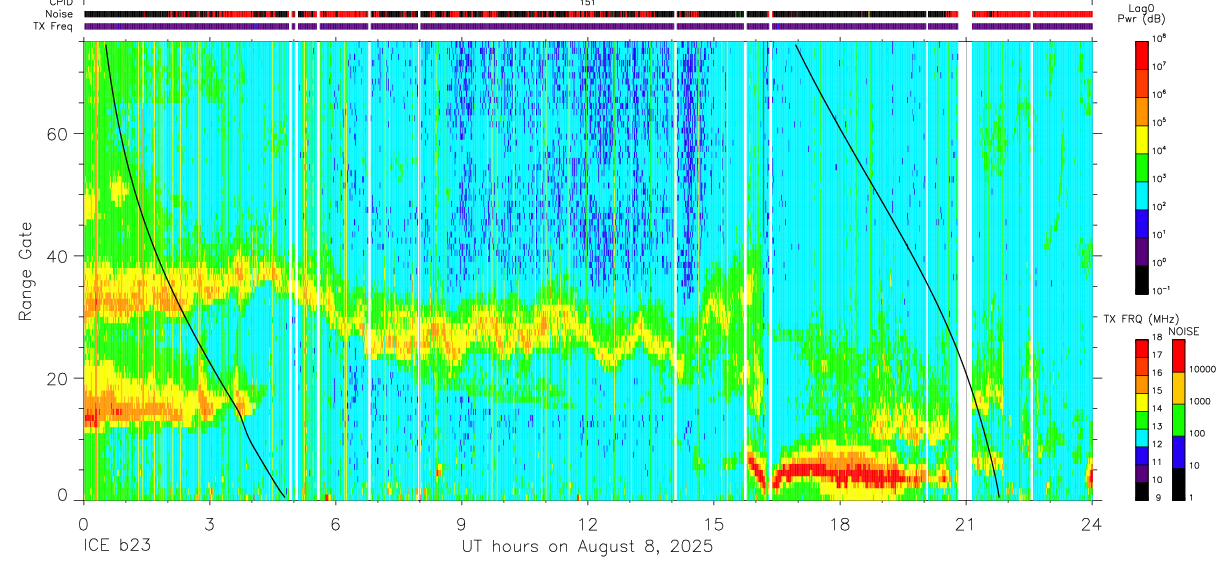Click the y-axis tick label '20'
1228x567 pixels.
coord(60,378)
